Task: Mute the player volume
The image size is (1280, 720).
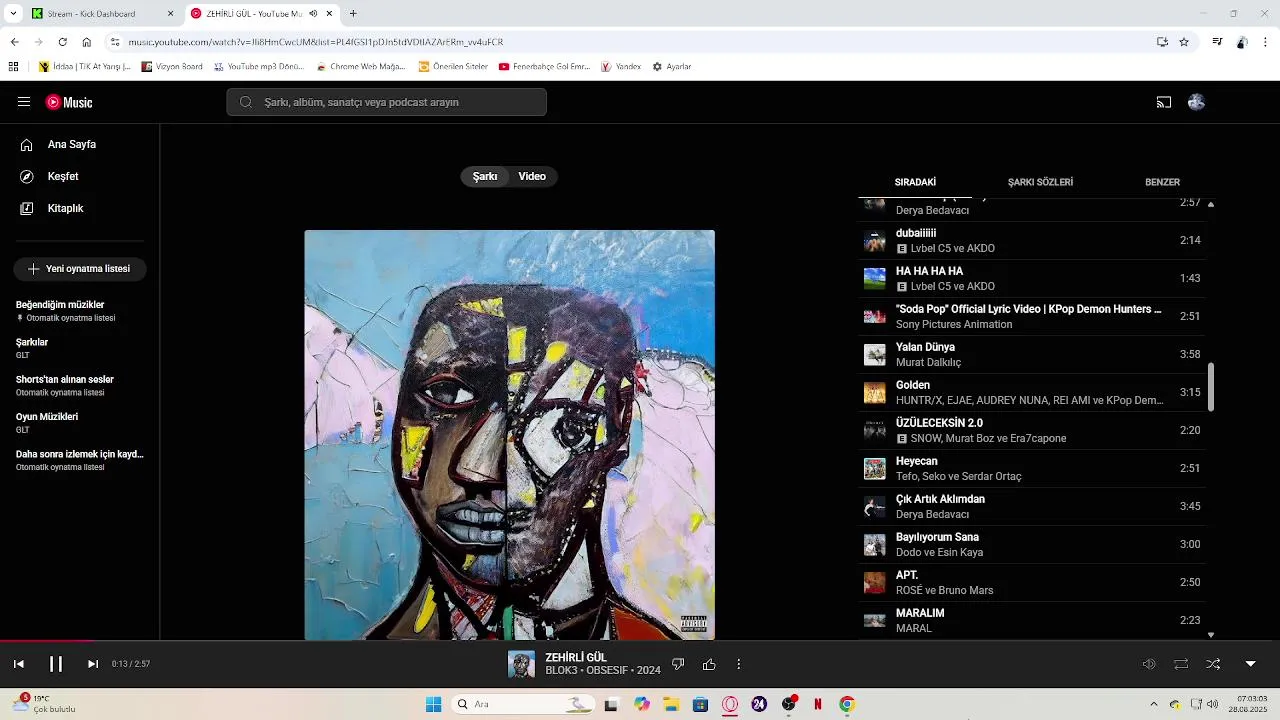Action: pyautogui.click(x=1149, y=664)
